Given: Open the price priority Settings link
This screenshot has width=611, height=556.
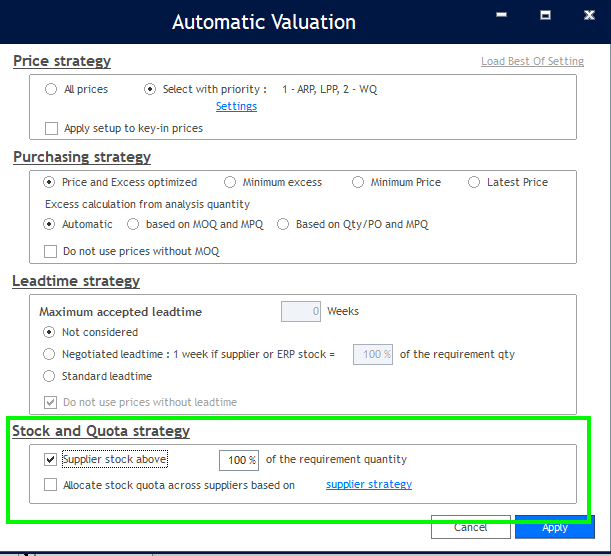Looking at the screenshot, I should [x=236, y=106].
